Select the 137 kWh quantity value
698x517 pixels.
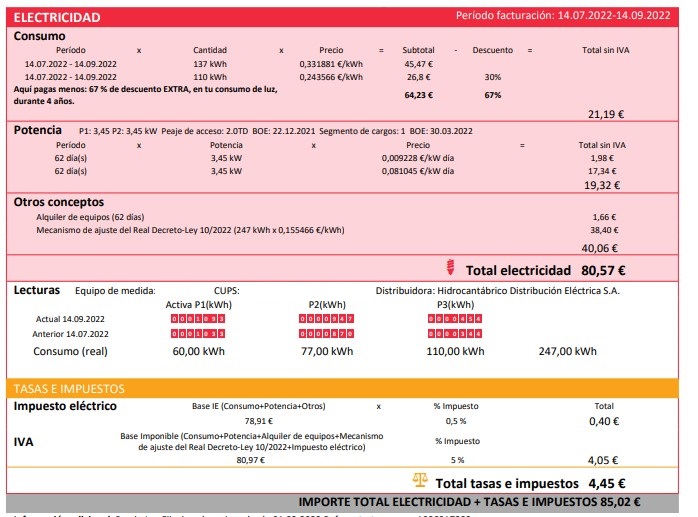point(210,64)
